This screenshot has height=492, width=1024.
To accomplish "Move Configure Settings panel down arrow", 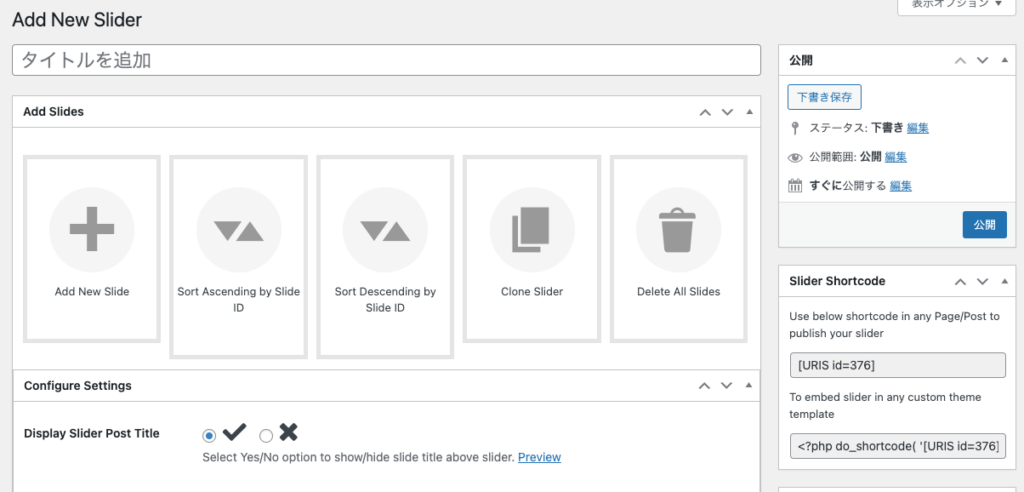I will (727, 386).
